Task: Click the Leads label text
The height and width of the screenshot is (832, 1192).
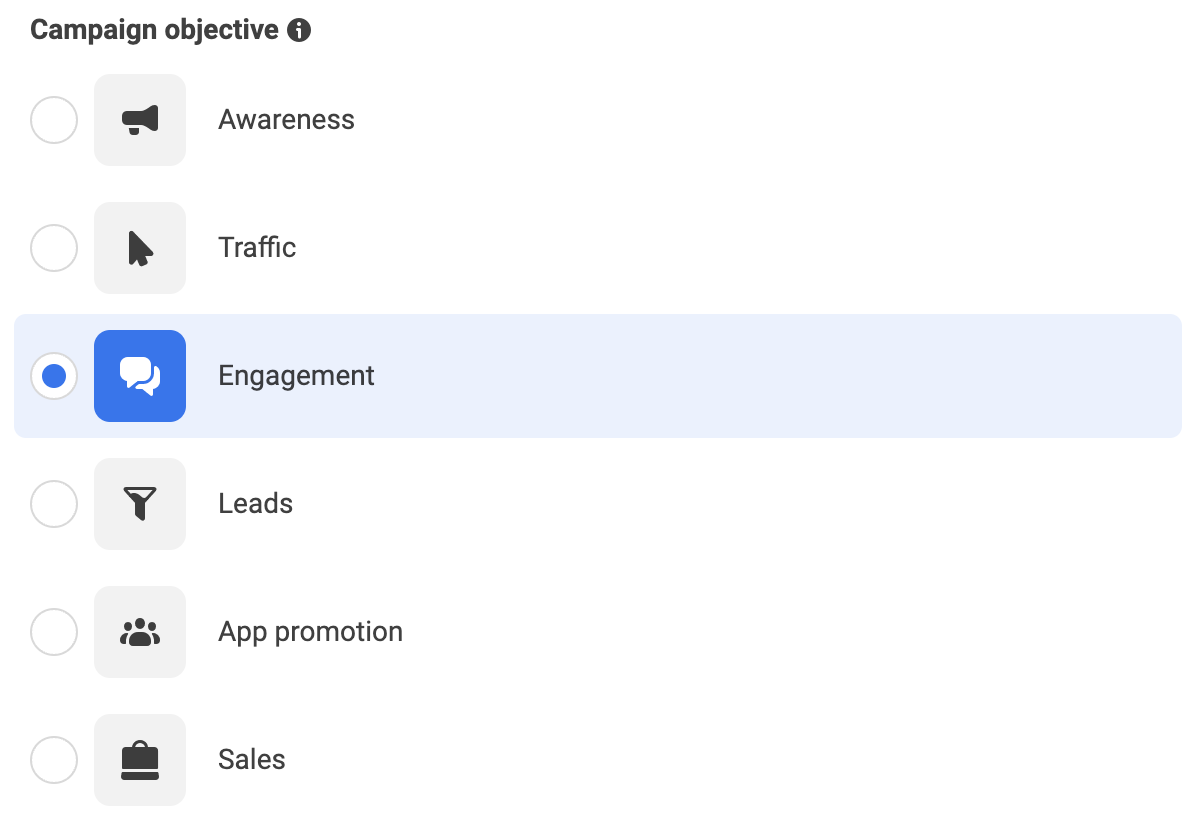Action: click(255, 504)
